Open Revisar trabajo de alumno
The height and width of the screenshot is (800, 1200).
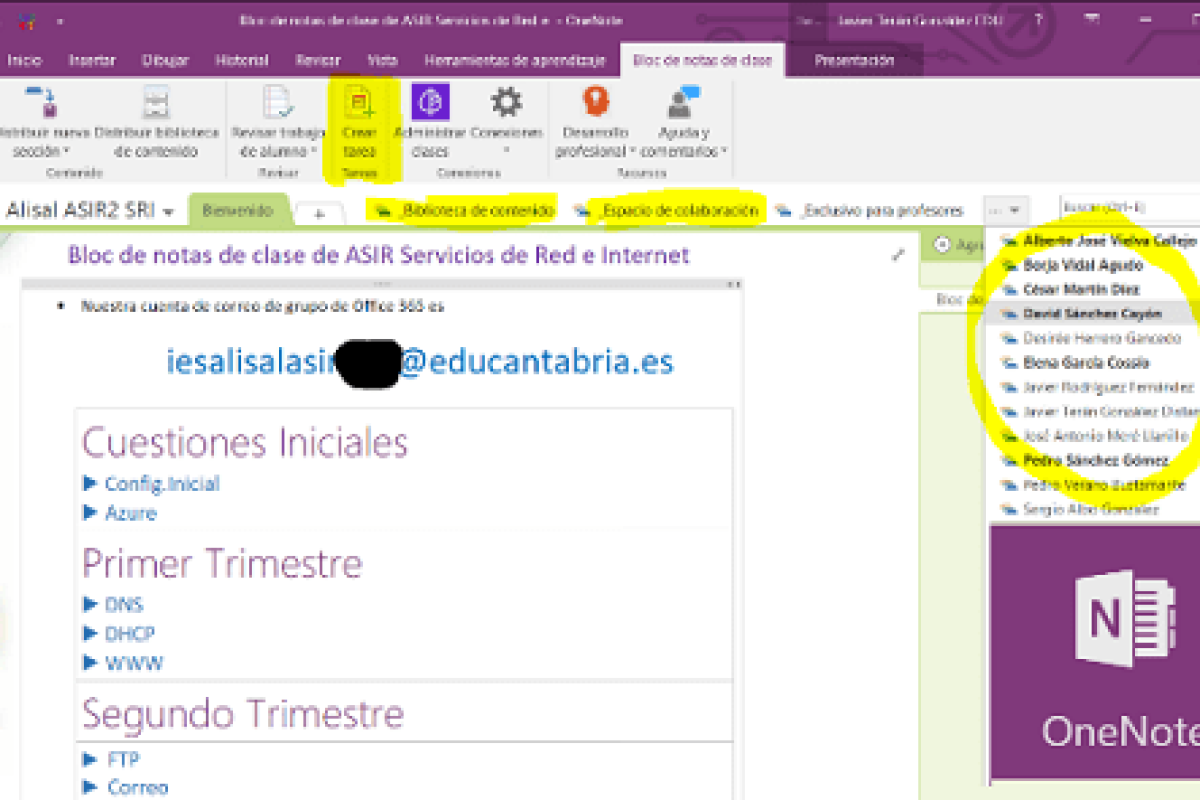coord(277,122)
